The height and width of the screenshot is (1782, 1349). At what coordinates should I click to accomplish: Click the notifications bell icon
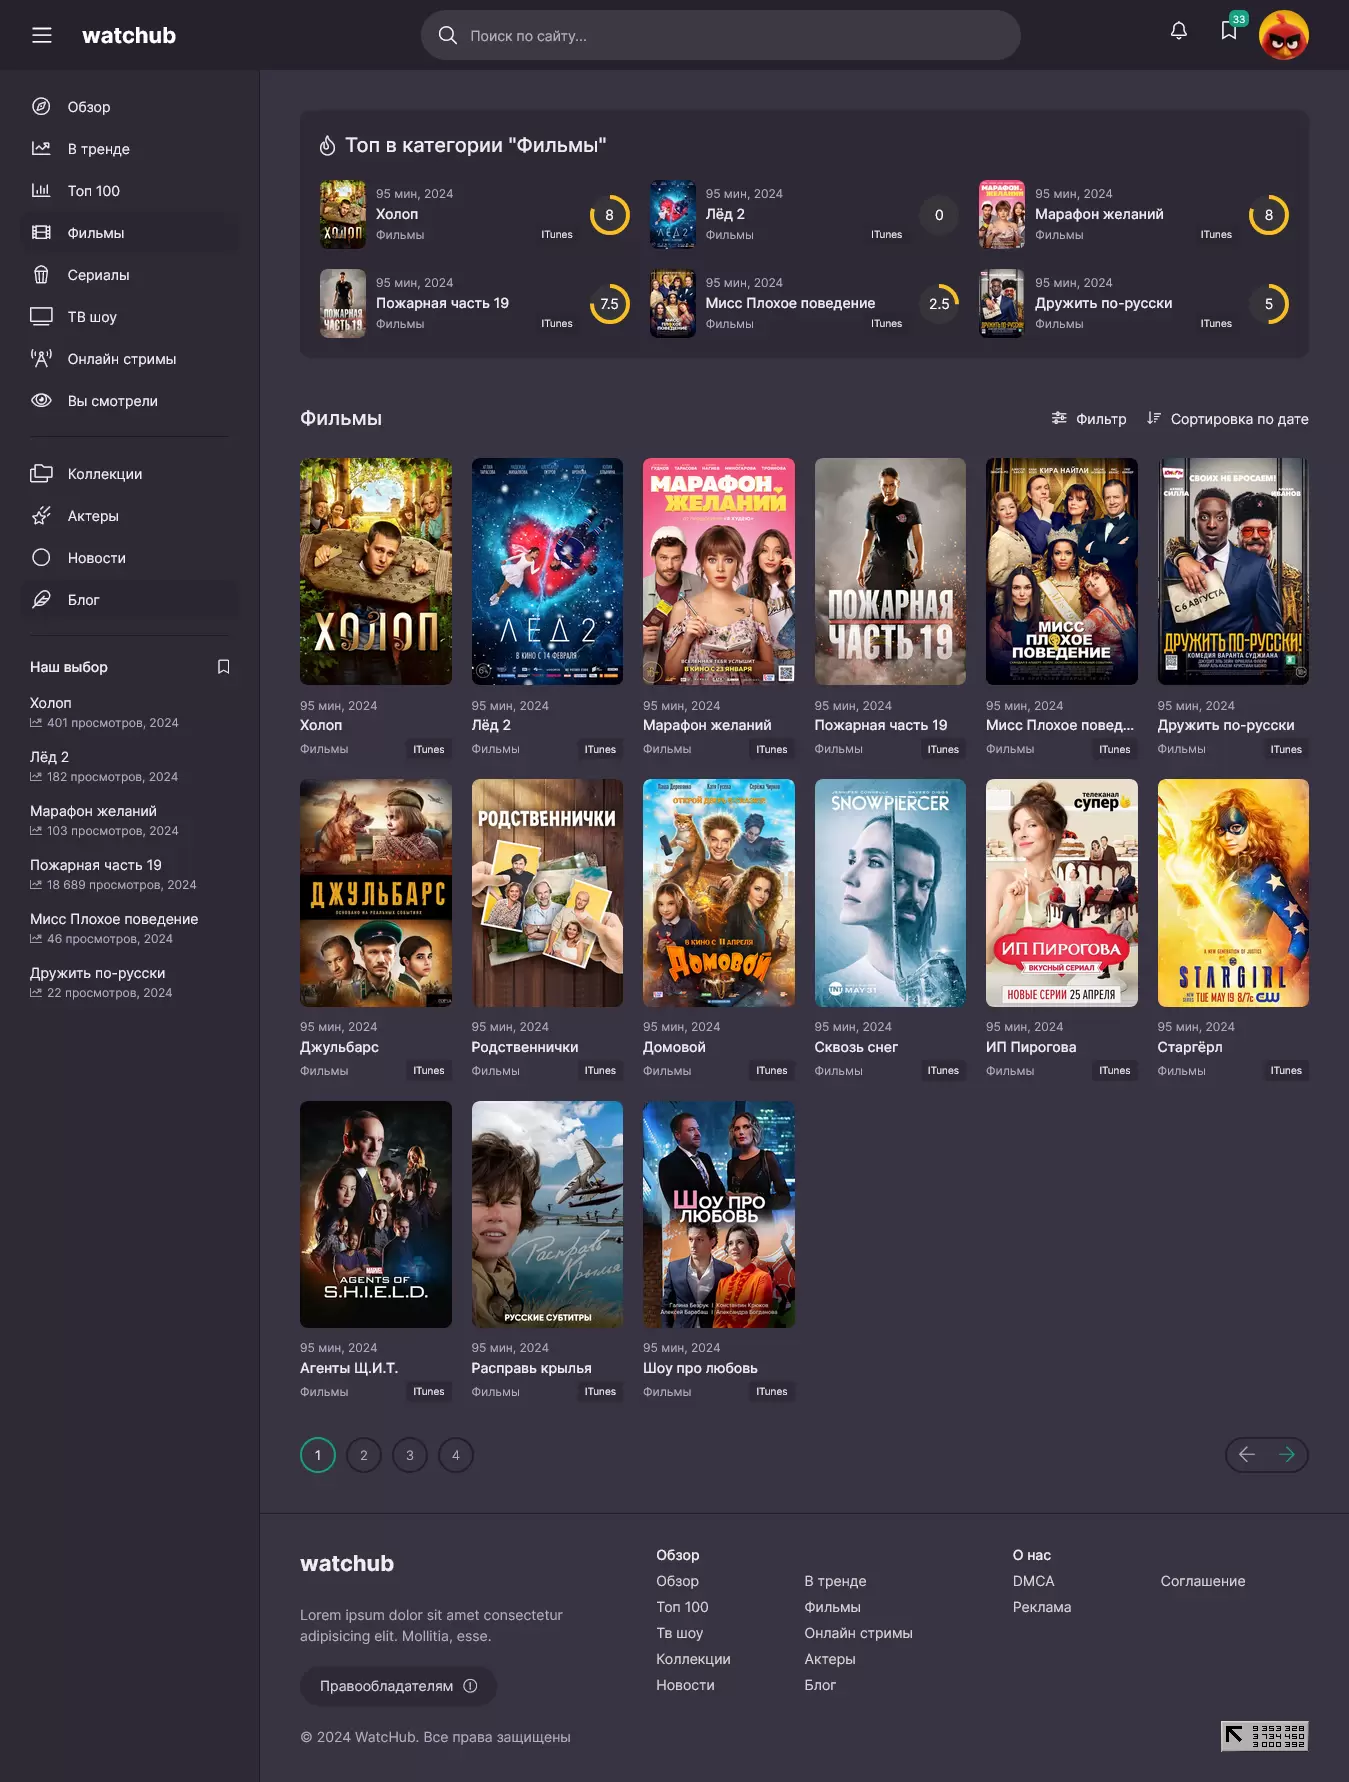coord(1179,31)
